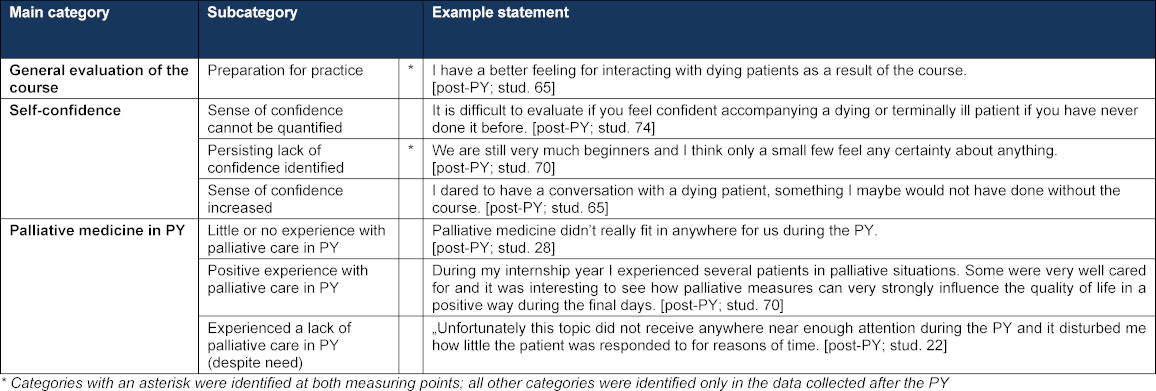
Task: Click the asterisk beside Persisting lack of confidence
Action: (410, 150)
